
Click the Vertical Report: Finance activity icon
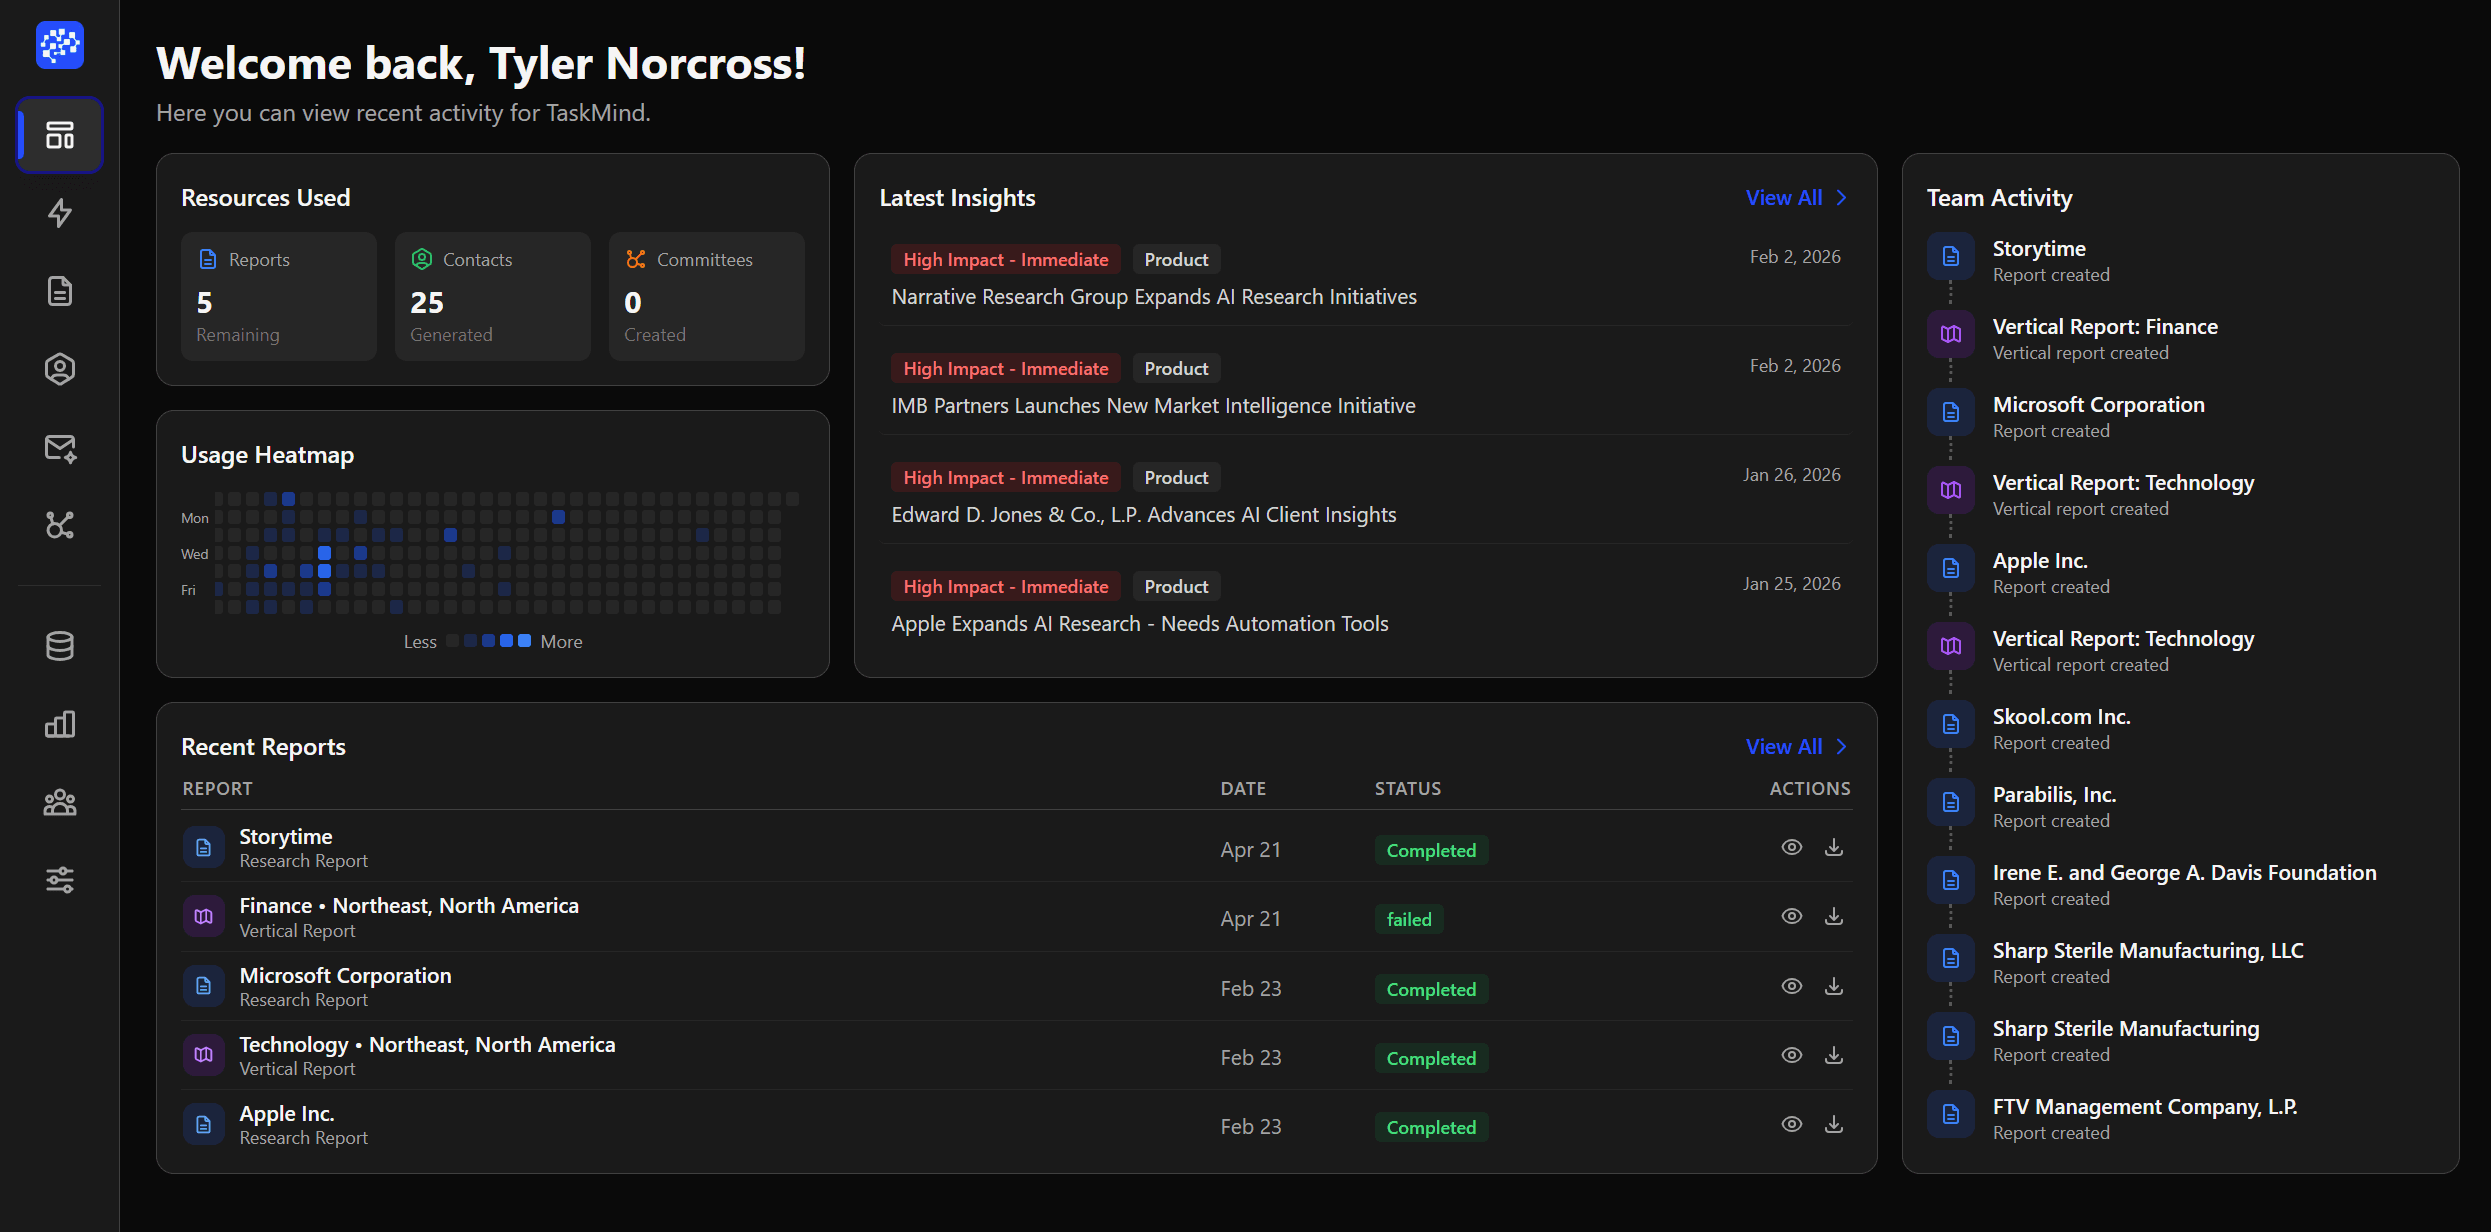(x=1951, y=335)
